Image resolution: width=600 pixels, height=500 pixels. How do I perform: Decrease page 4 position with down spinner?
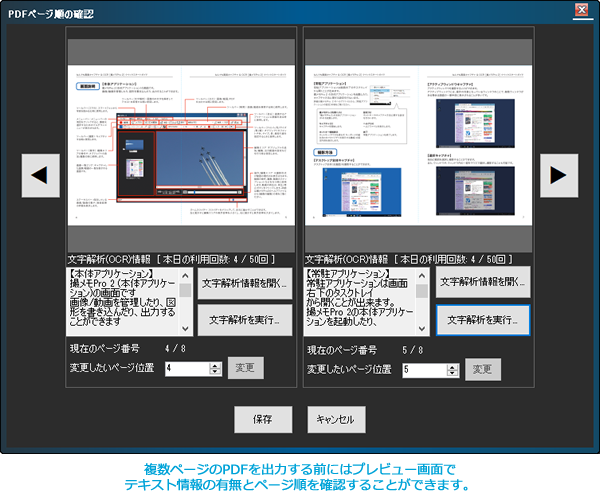(215, 372)
